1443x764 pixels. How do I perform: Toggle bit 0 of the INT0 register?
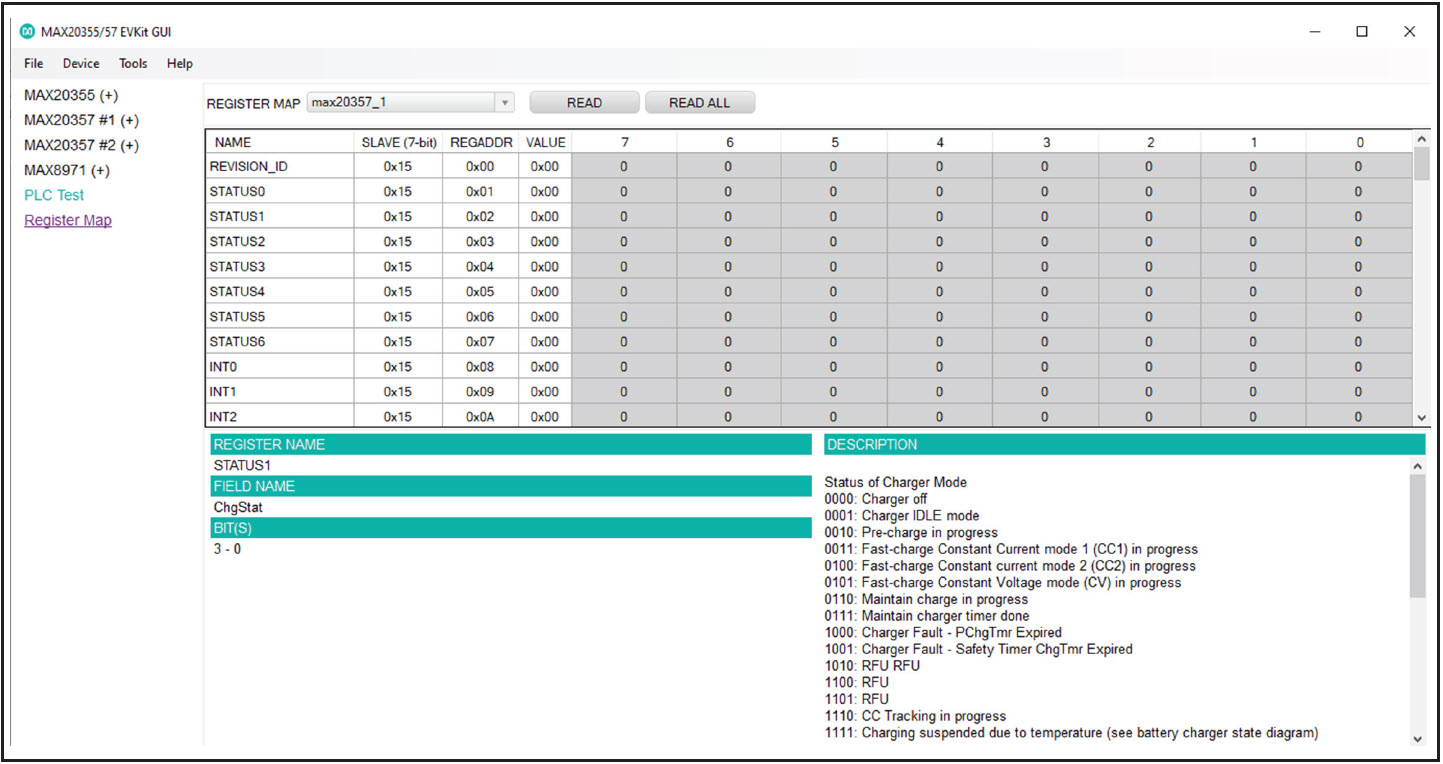coord(1358,367)
